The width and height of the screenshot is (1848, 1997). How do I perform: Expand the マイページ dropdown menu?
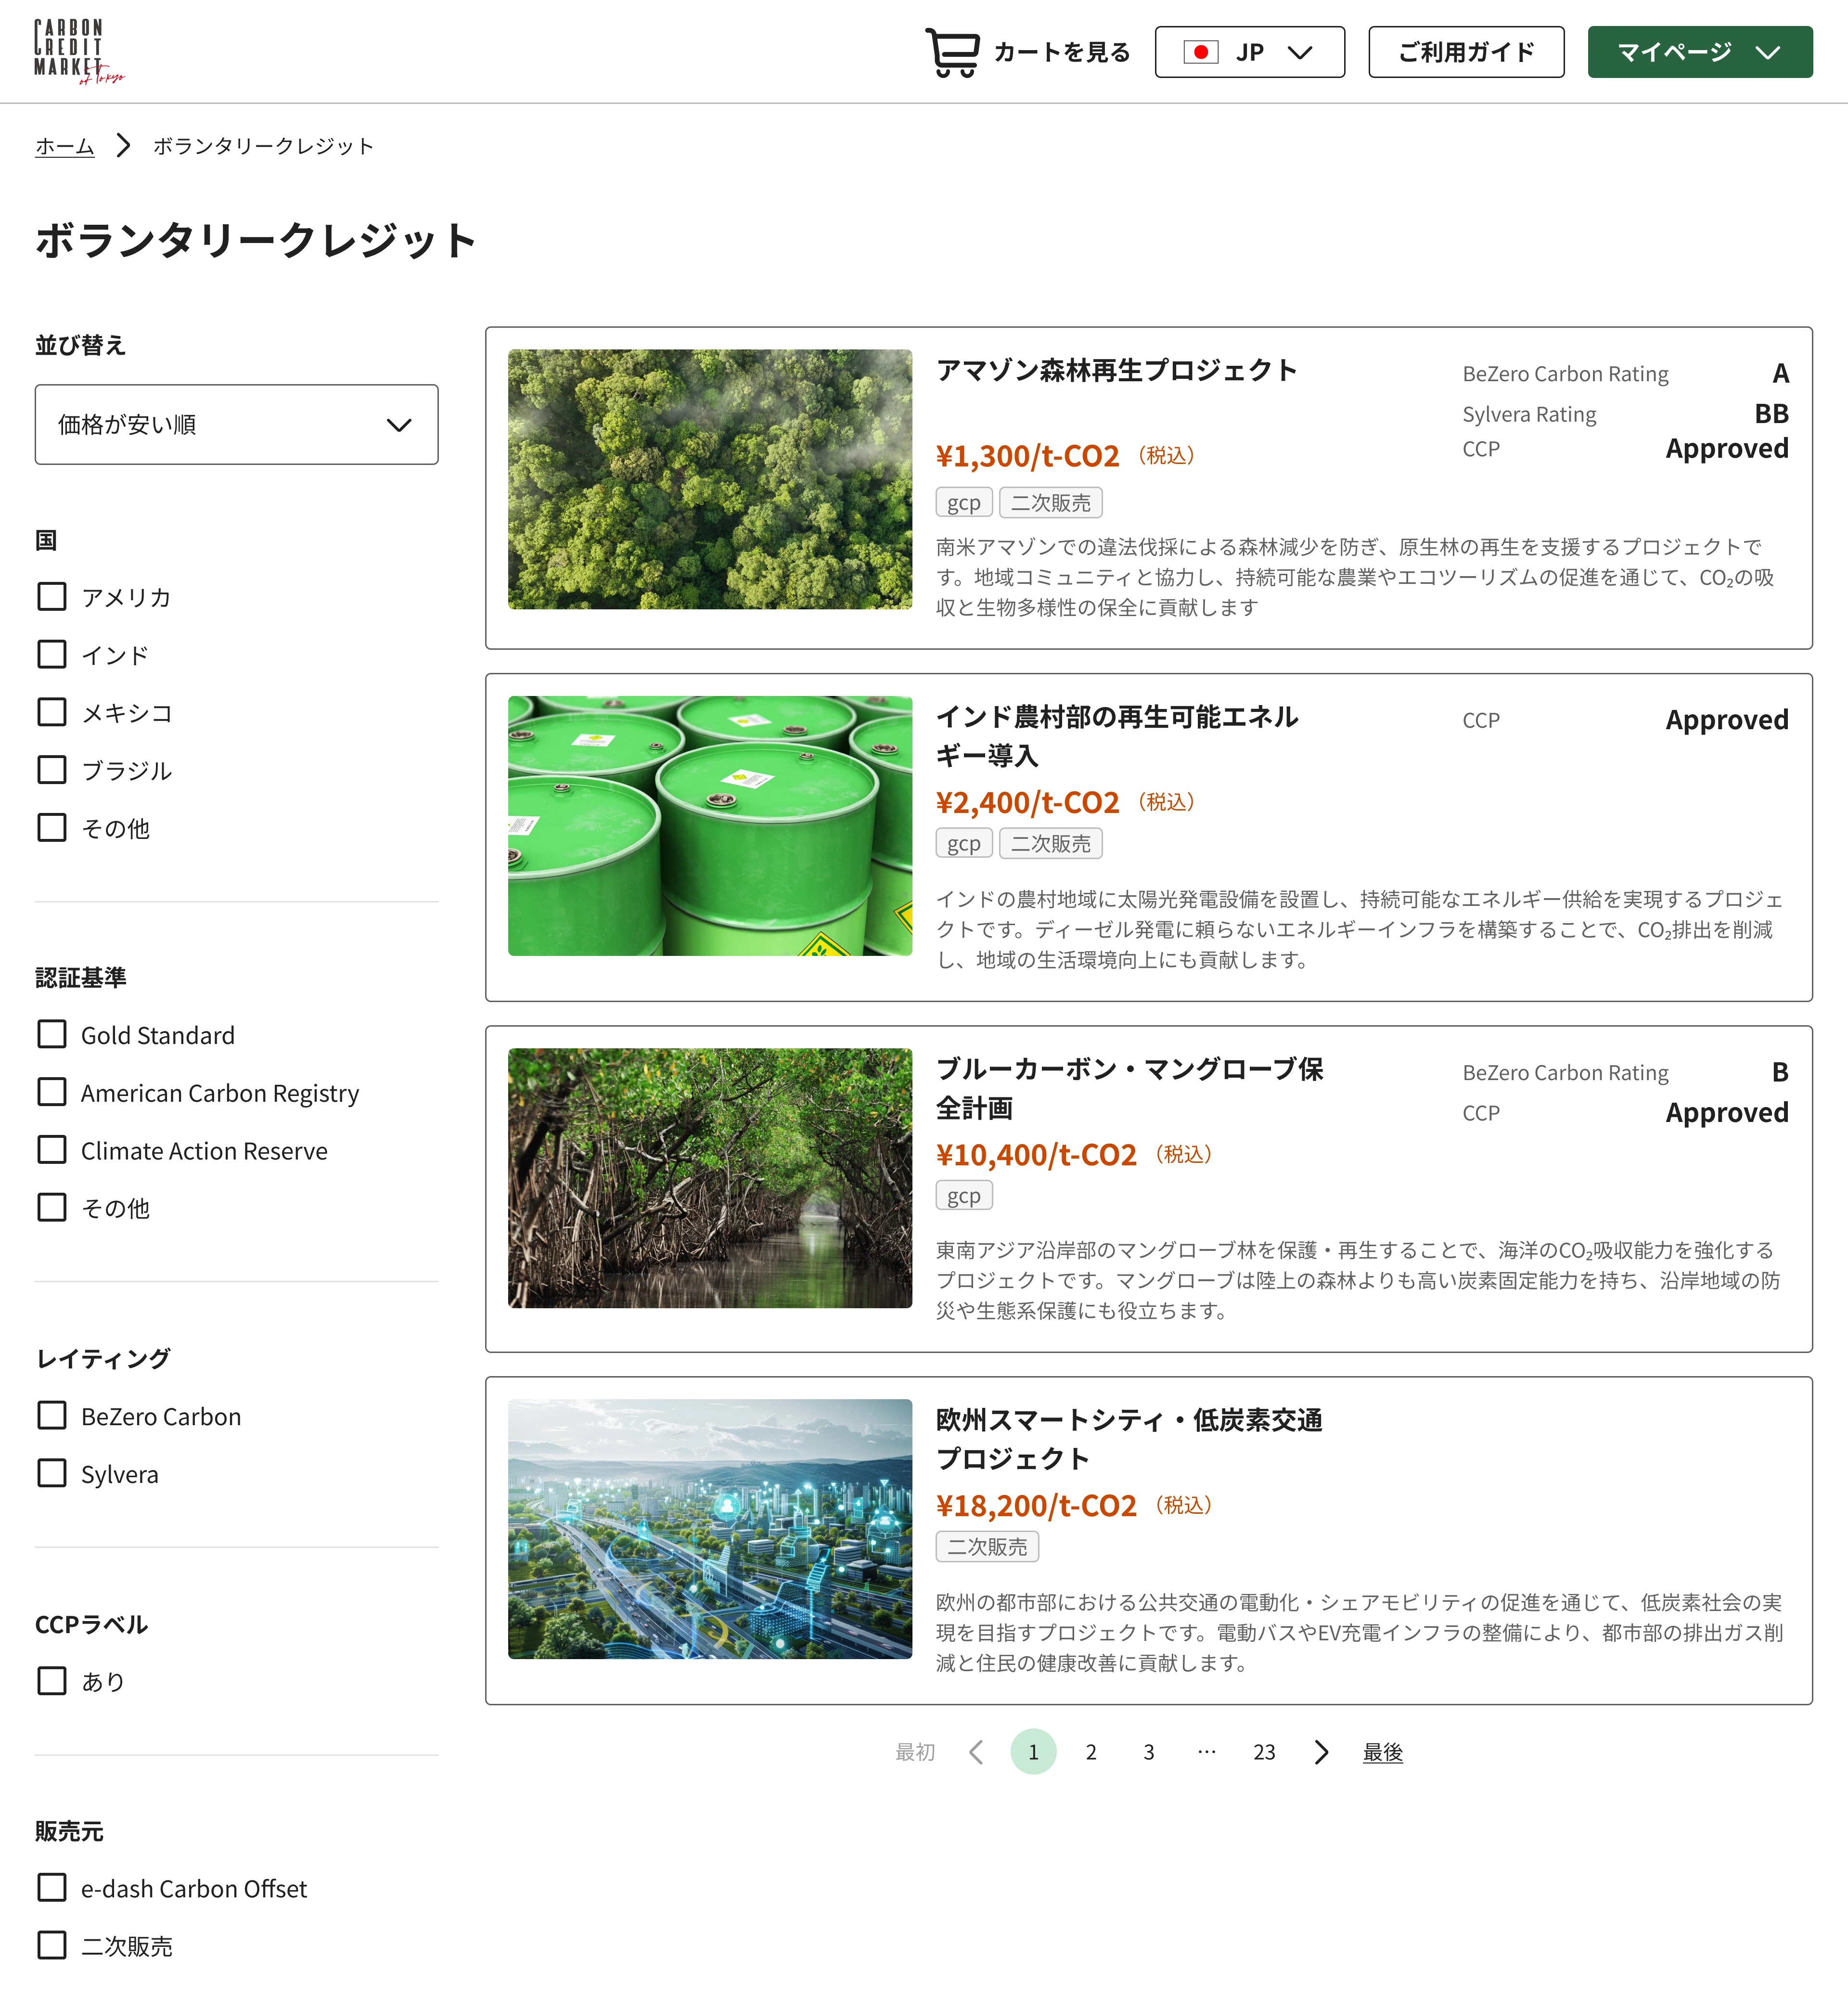(1699, 52)
